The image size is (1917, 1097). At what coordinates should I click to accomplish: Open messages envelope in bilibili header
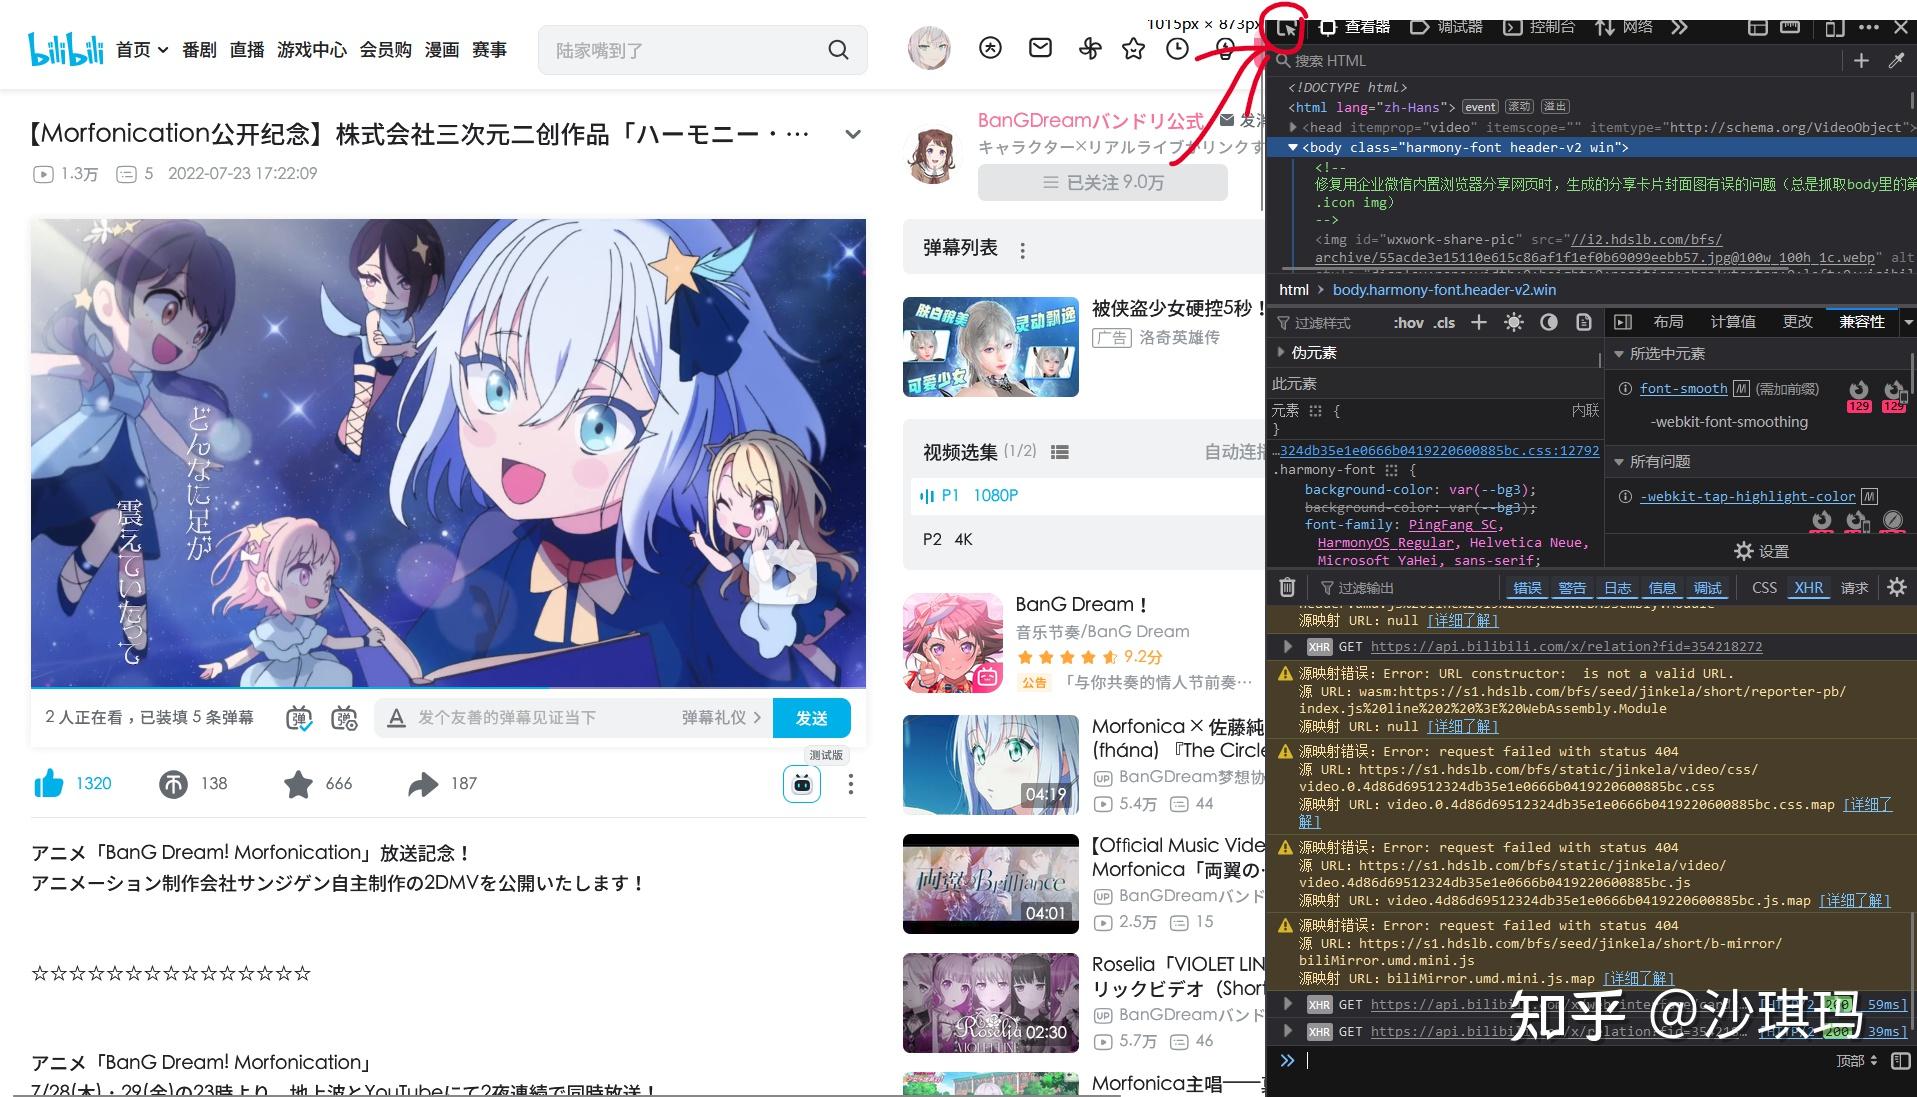point(1040,47)
